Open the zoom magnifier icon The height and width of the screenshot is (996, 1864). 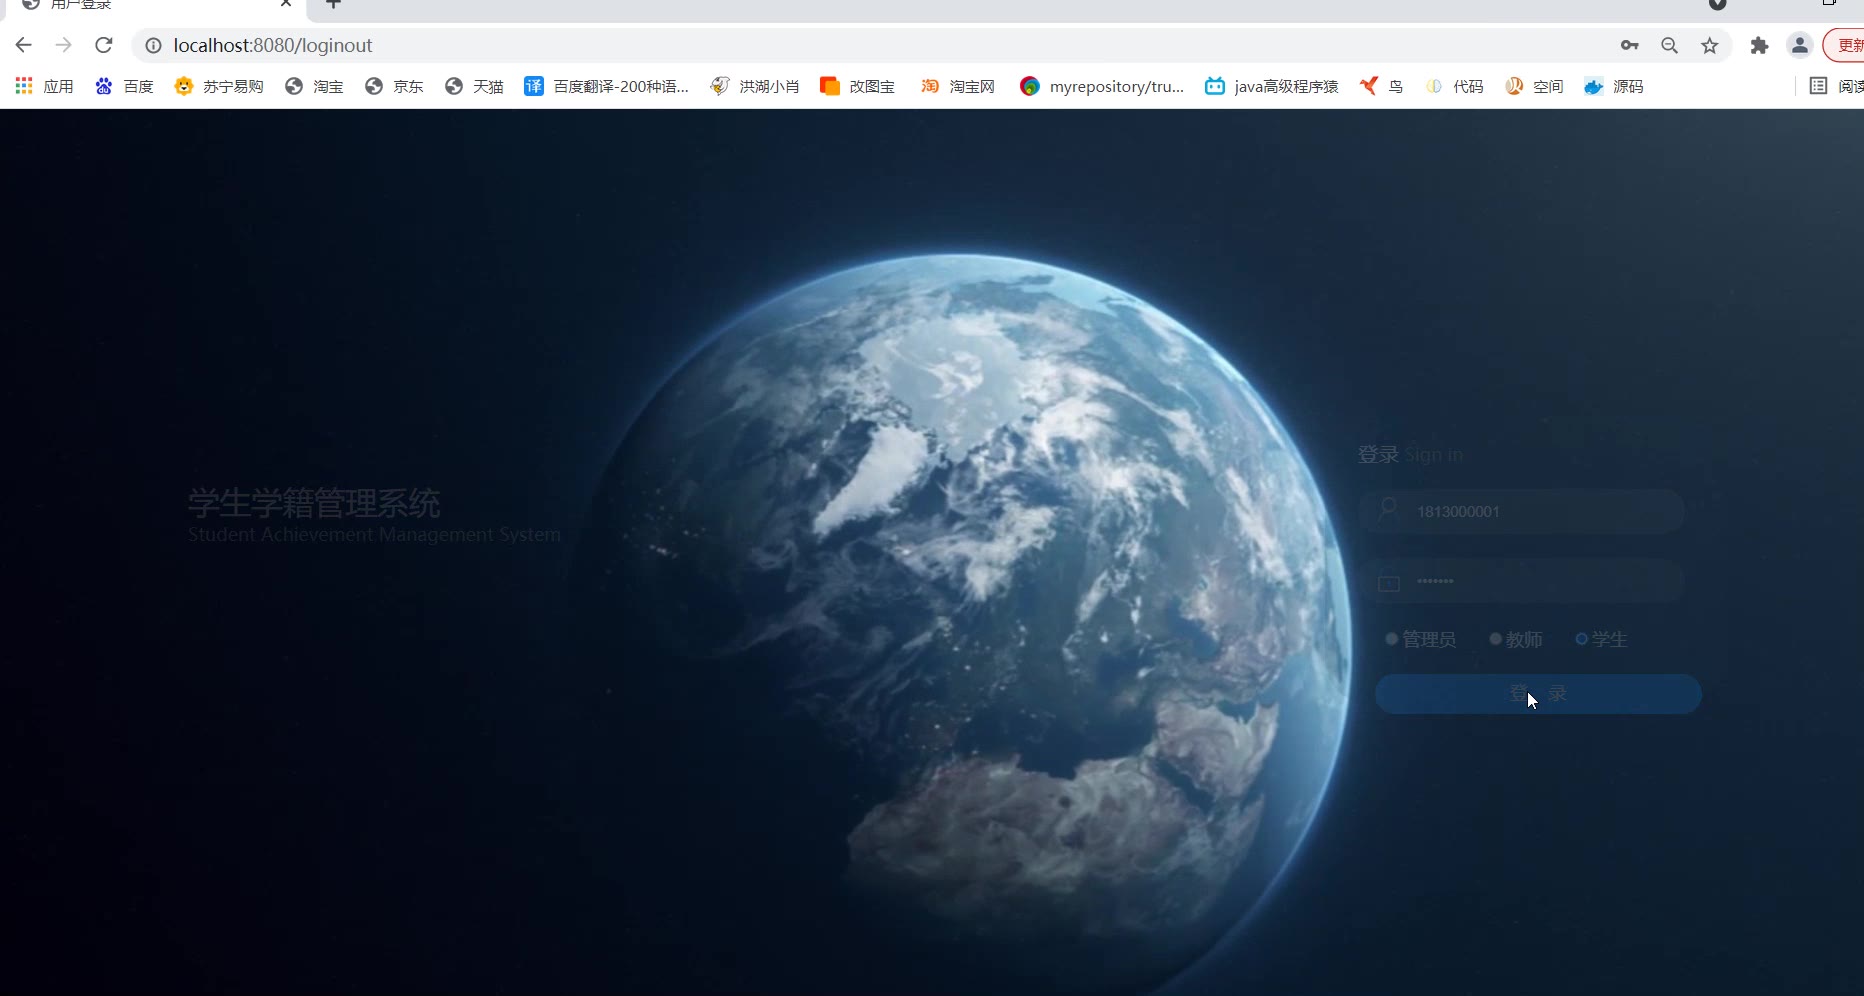(x=1670, y=45)
